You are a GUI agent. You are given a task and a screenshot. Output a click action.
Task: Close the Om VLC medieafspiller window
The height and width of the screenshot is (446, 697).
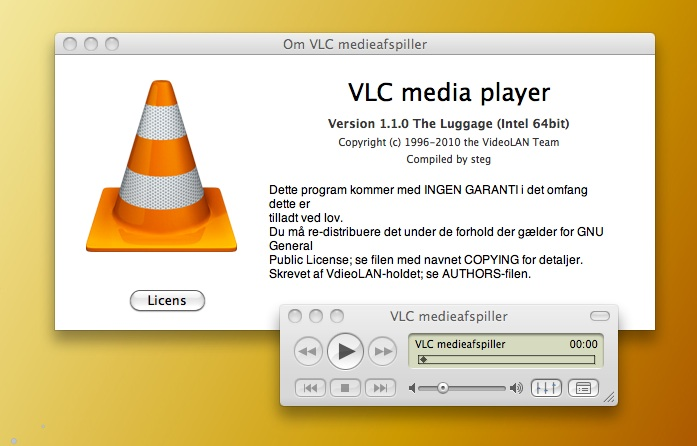[x=70, y=44]
